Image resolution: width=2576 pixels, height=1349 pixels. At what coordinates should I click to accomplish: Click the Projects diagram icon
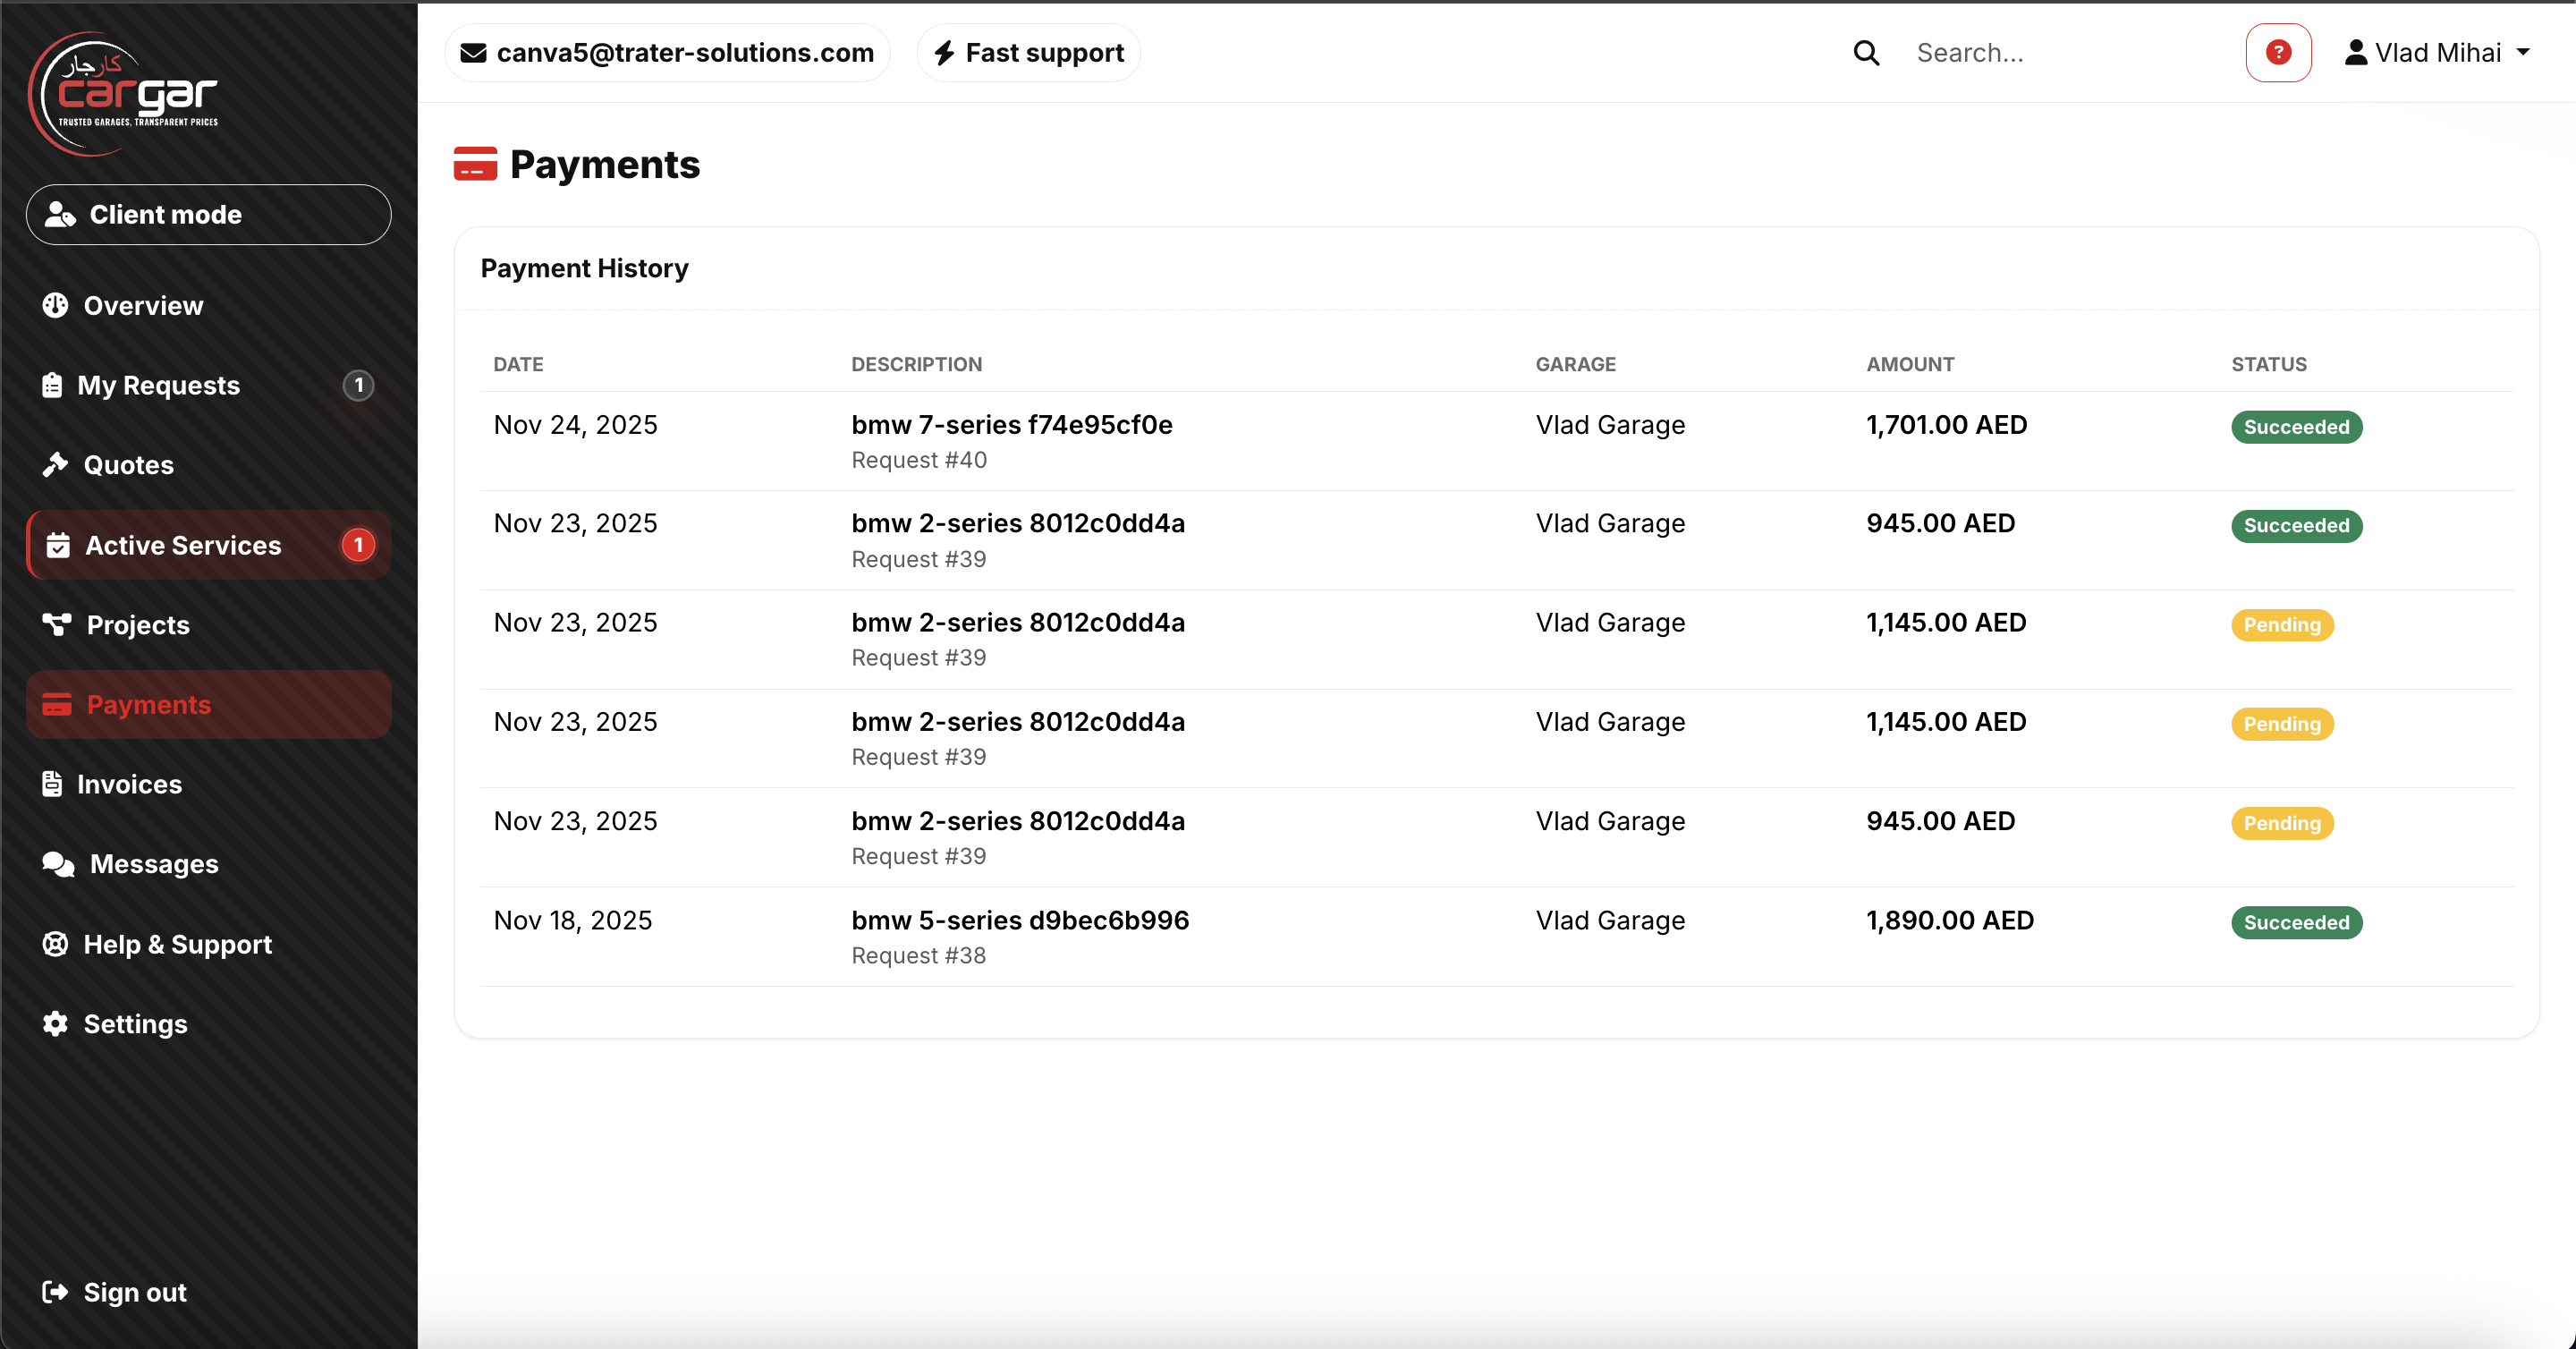coord(57,624)
